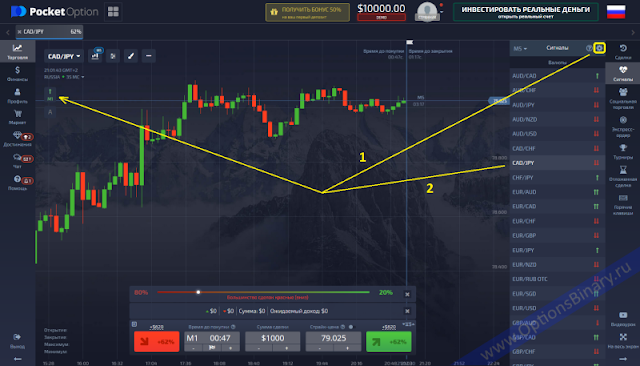
Task: Close the profit summary bar
Action: point(407,311)
